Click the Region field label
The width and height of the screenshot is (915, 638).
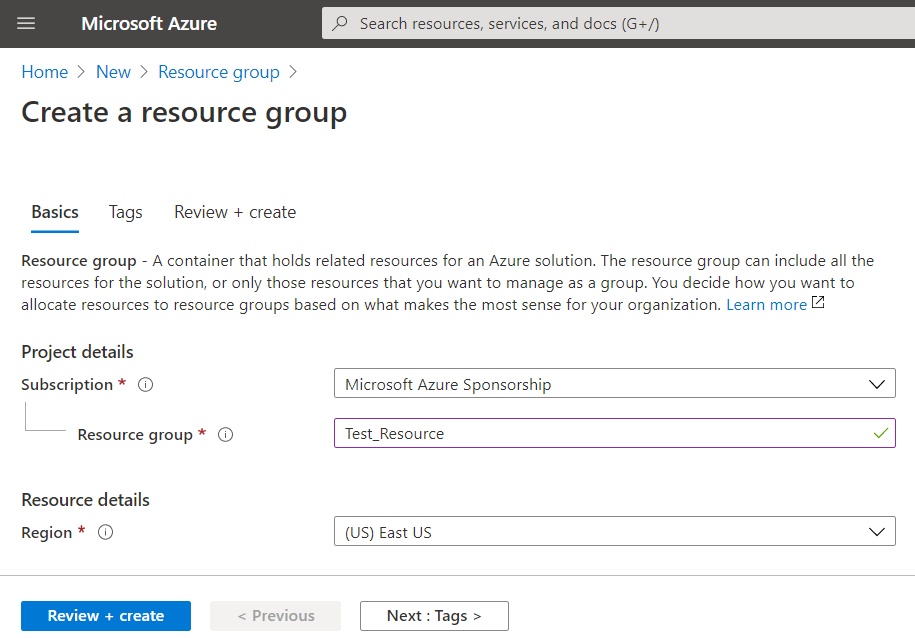coord(47,532)
